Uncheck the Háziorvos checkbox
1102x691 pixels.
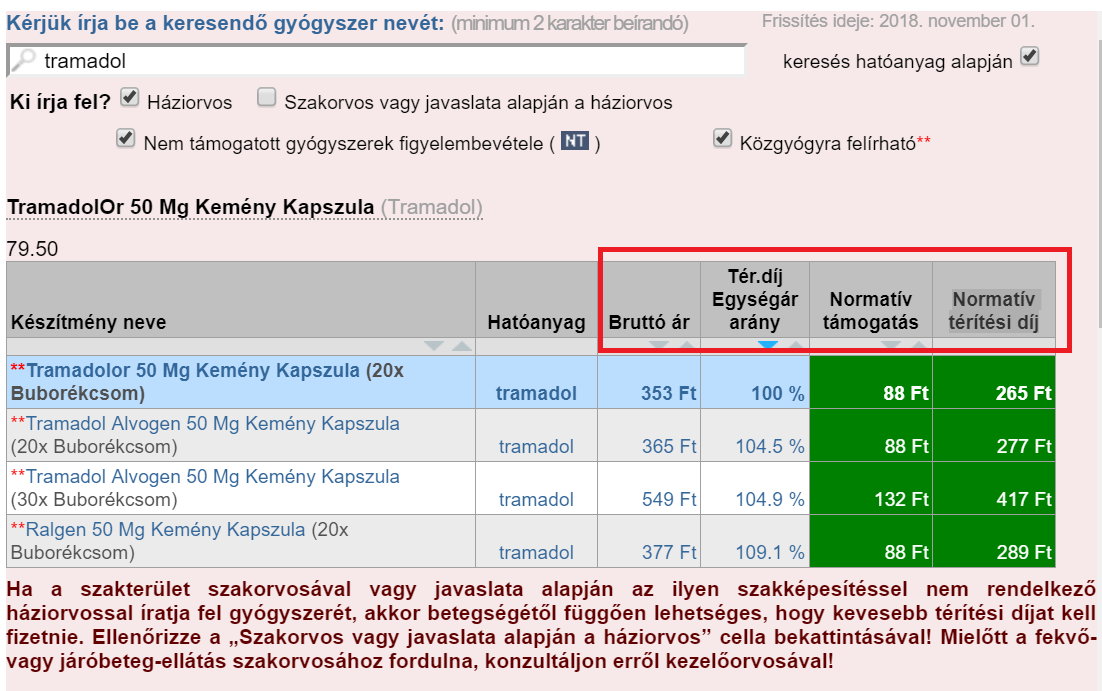tap(129, 97)
